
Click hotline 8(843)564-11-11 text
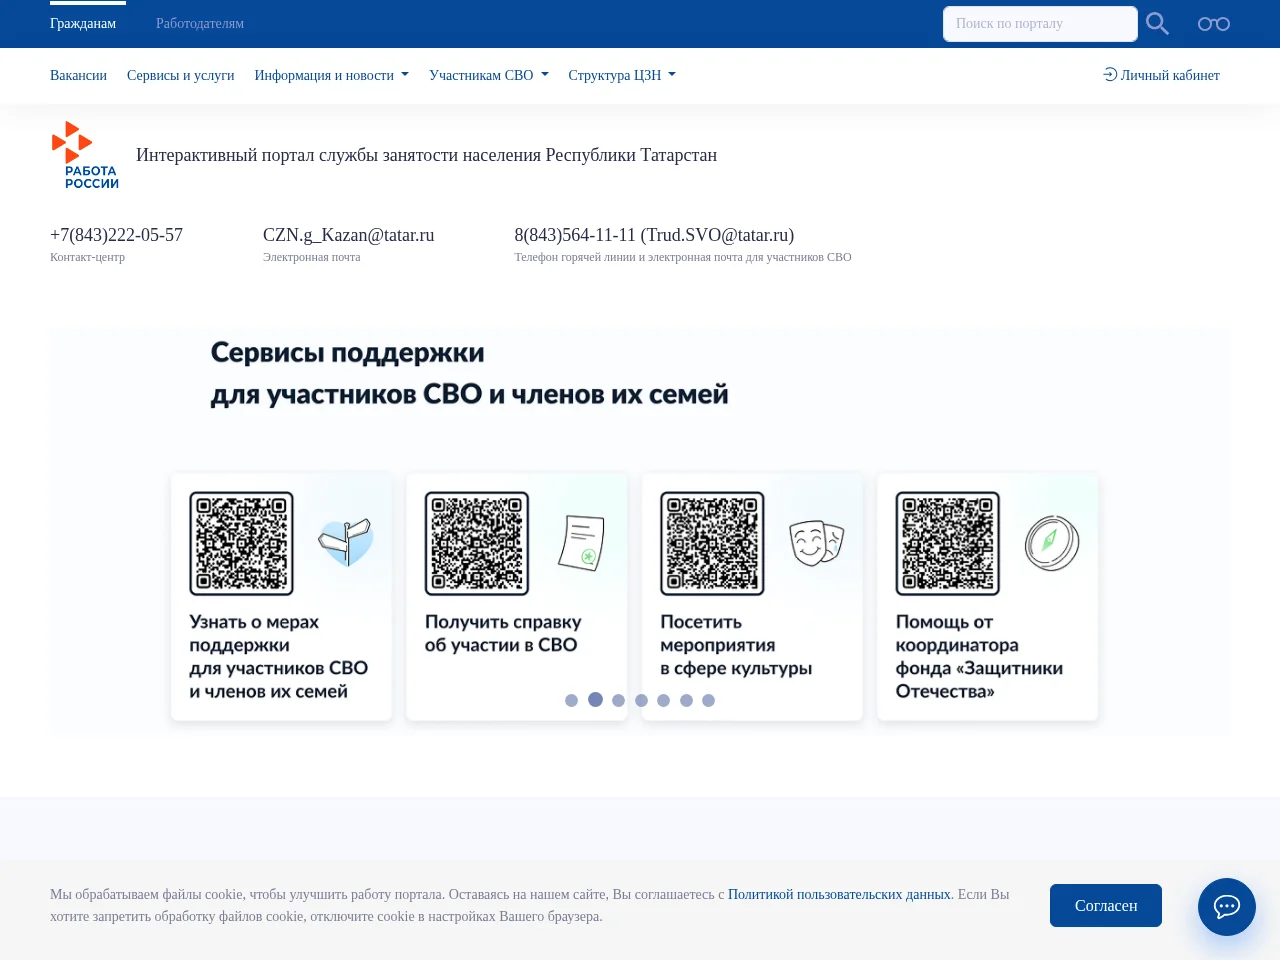click(654, 235)
